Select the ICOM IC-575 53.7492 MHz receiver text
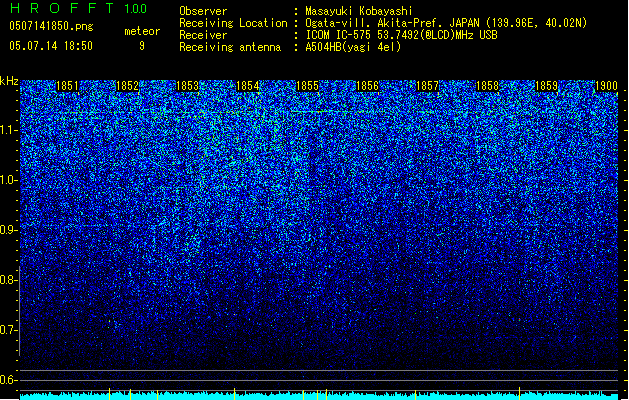Screen dimensions: 629x400 click(401, 35)
